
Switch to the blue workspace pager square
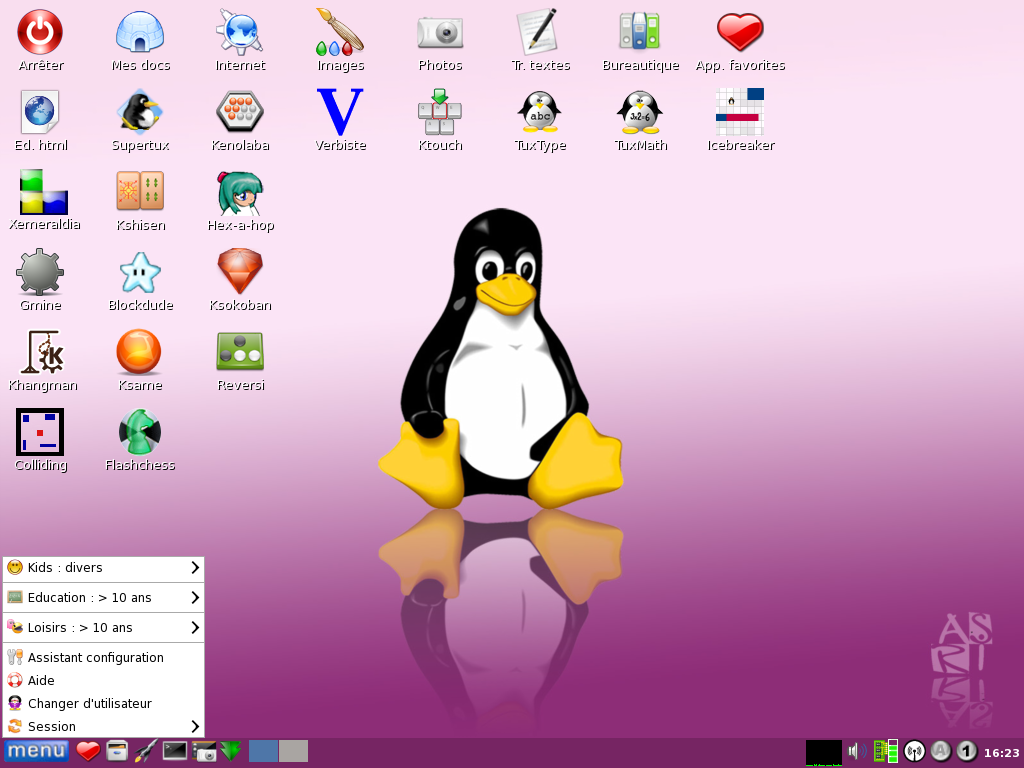[x=263, y=751]
